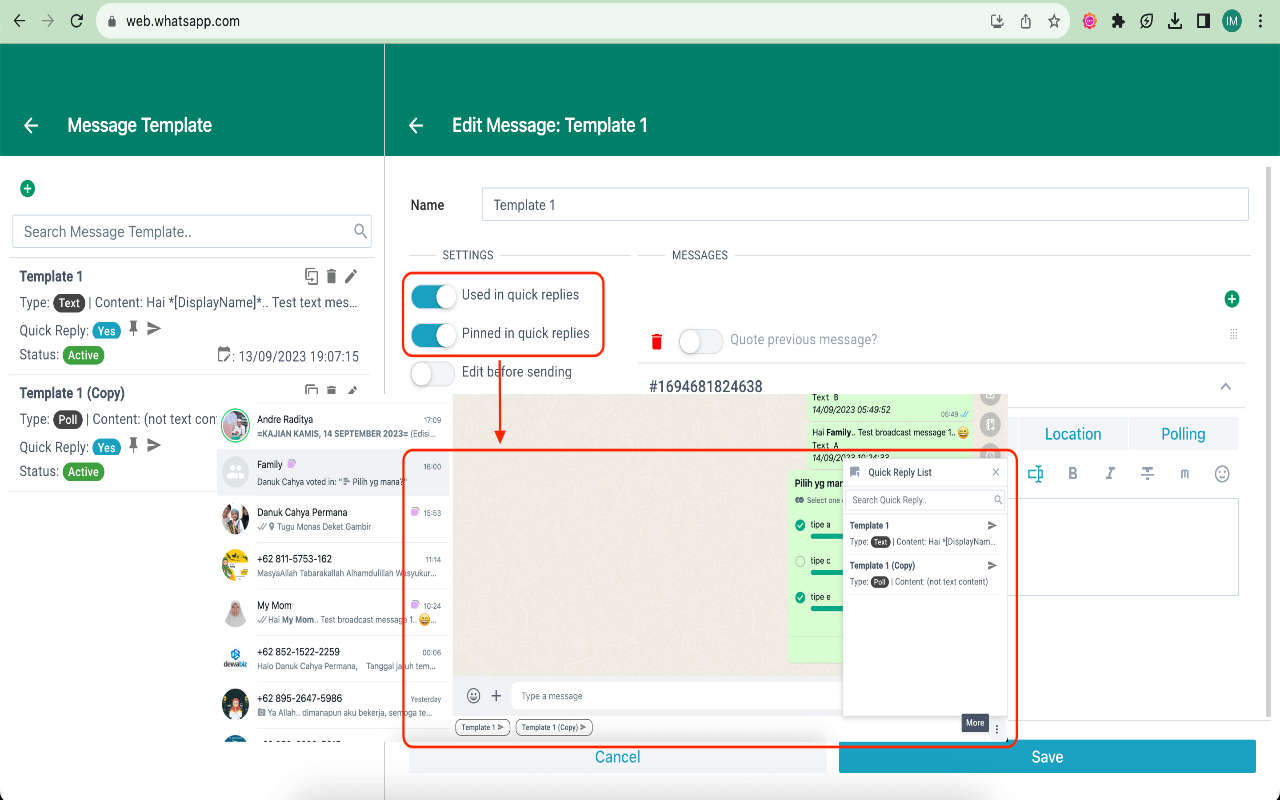Click the Danuk Cahya Permana chat in the preview
Screen dimensions: 1280x800
coord(332,519)
